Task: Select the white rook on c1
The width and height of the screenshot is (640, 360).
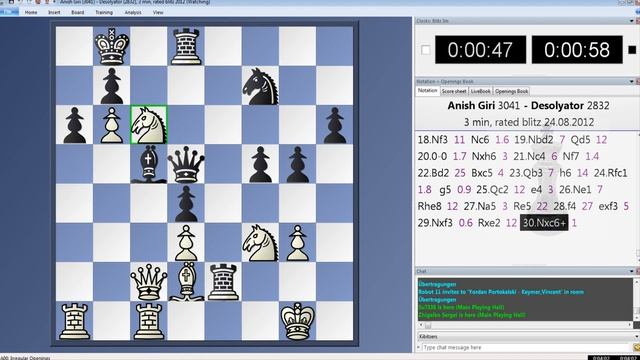Action: click(149, 321)
